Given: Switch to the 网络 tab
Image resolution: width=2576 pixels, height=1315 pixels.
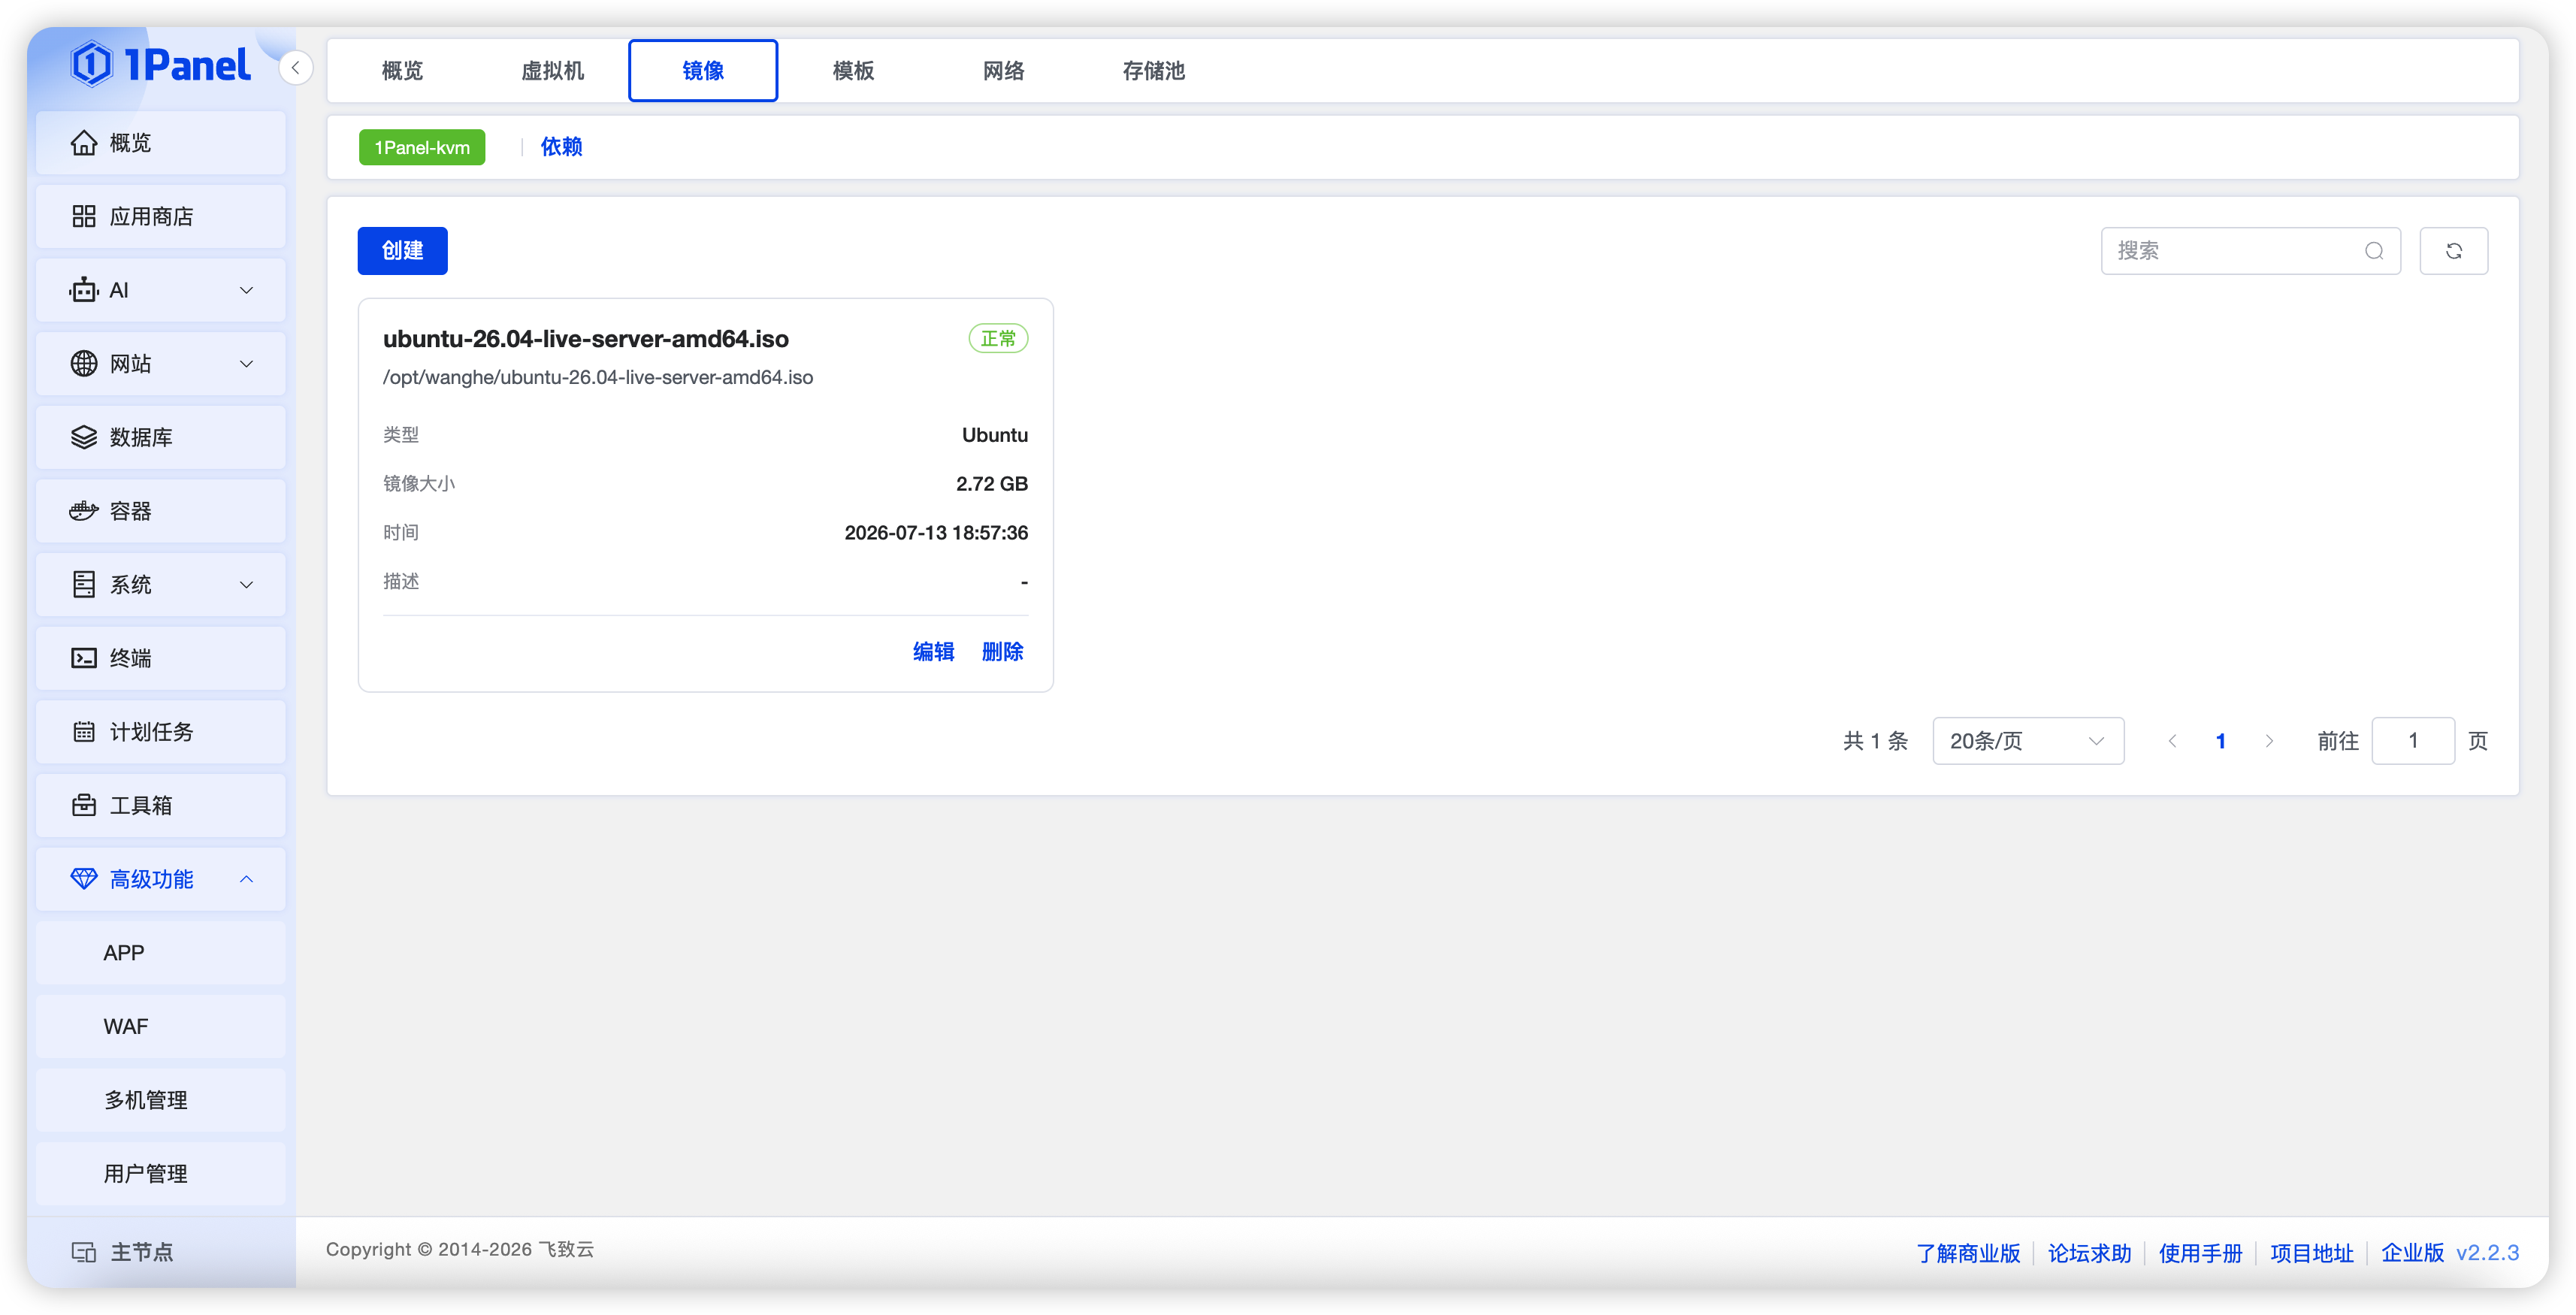Looking at the screenshot, I should (x=1003, y=71).
